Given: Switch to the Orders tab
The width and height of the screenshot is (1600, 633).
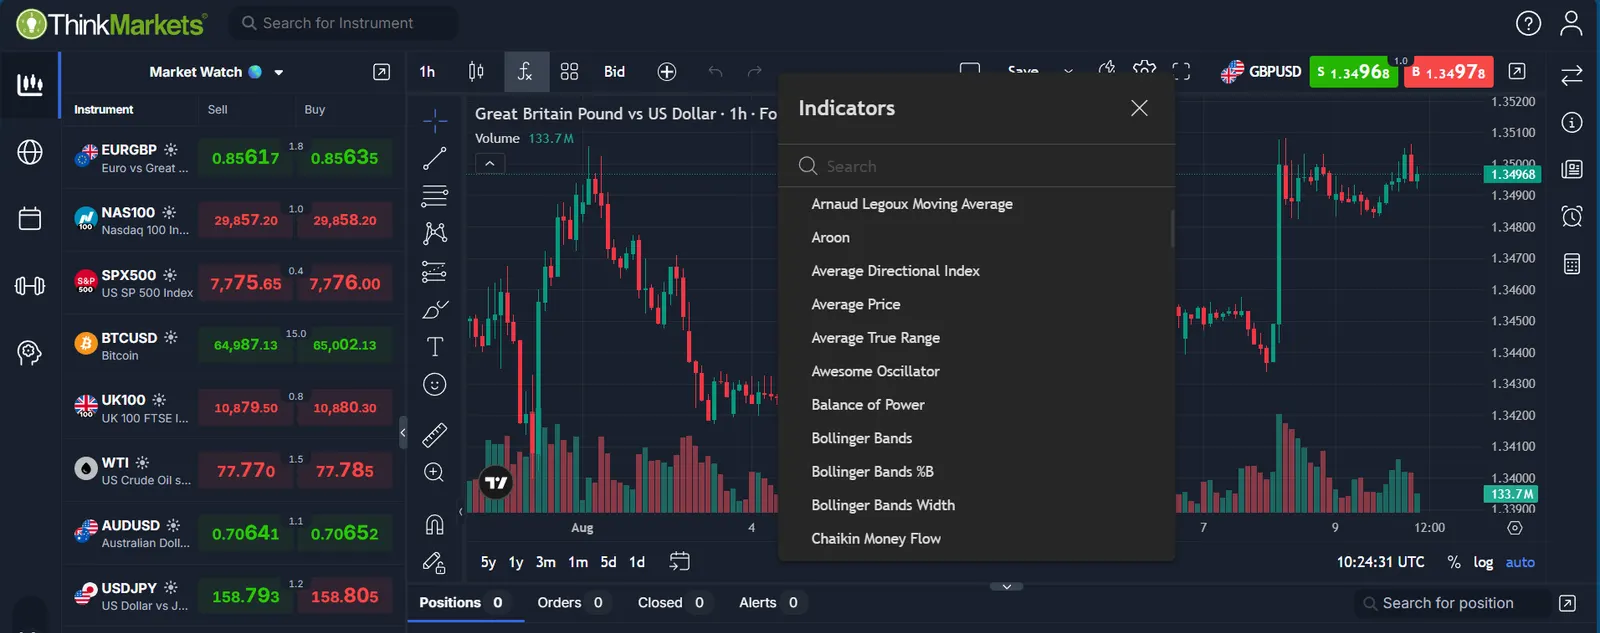Looking at the screenshot, I should (x=570, y=602).
